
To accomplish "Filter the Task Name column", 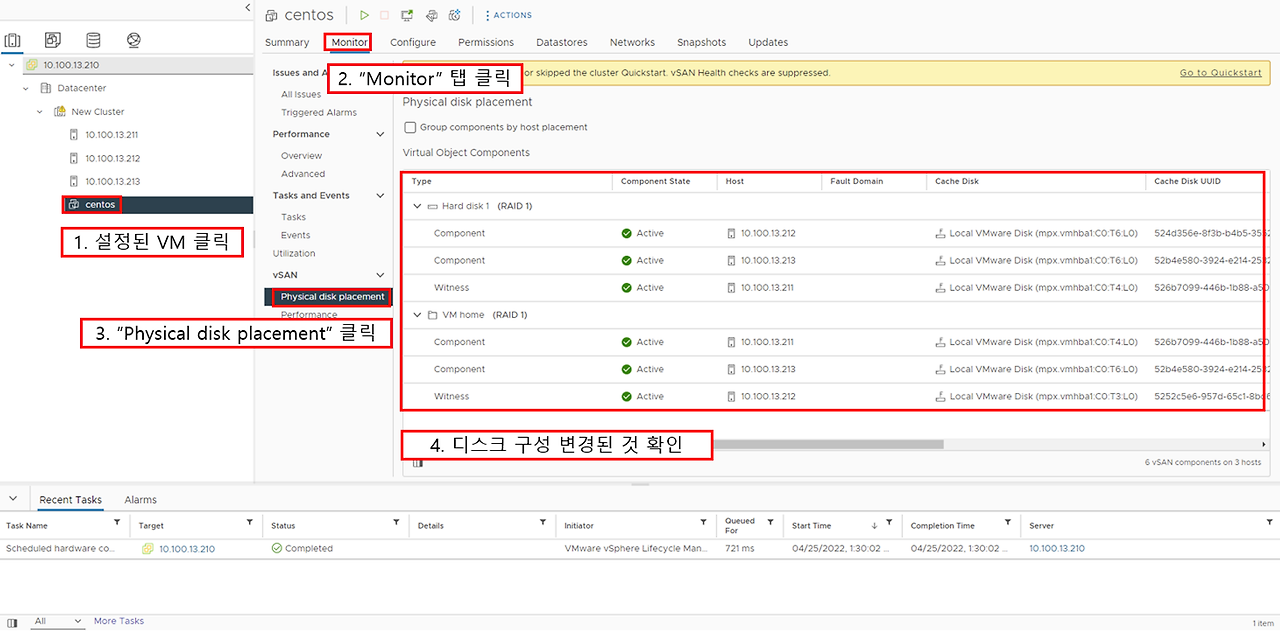I will tap(117, 523).
